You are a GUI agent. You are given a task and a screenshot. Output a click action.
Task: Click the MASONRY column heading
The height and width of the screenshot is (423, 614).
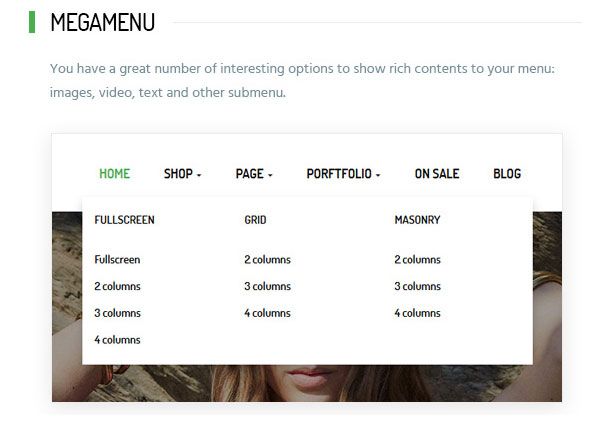coord(417,220)
